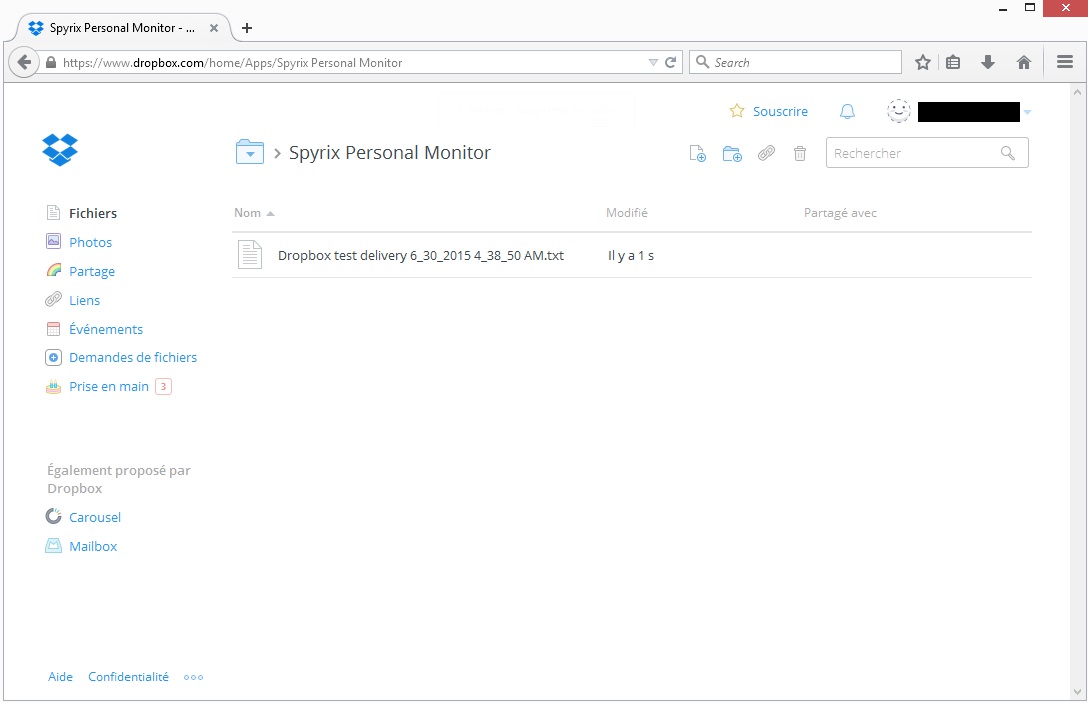The image size is (1088, 703).
Task: Open the Confidentialité link
Action: [x=128, y=677]
